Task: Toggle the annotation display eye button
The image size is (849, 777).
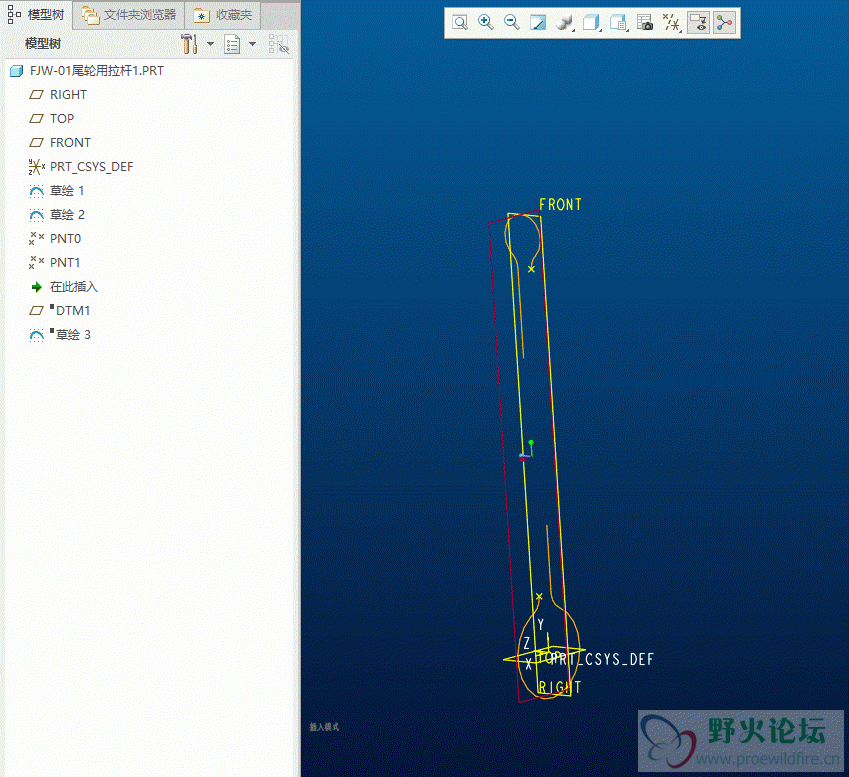Action: pyautogui.click(x=698, y=23)
